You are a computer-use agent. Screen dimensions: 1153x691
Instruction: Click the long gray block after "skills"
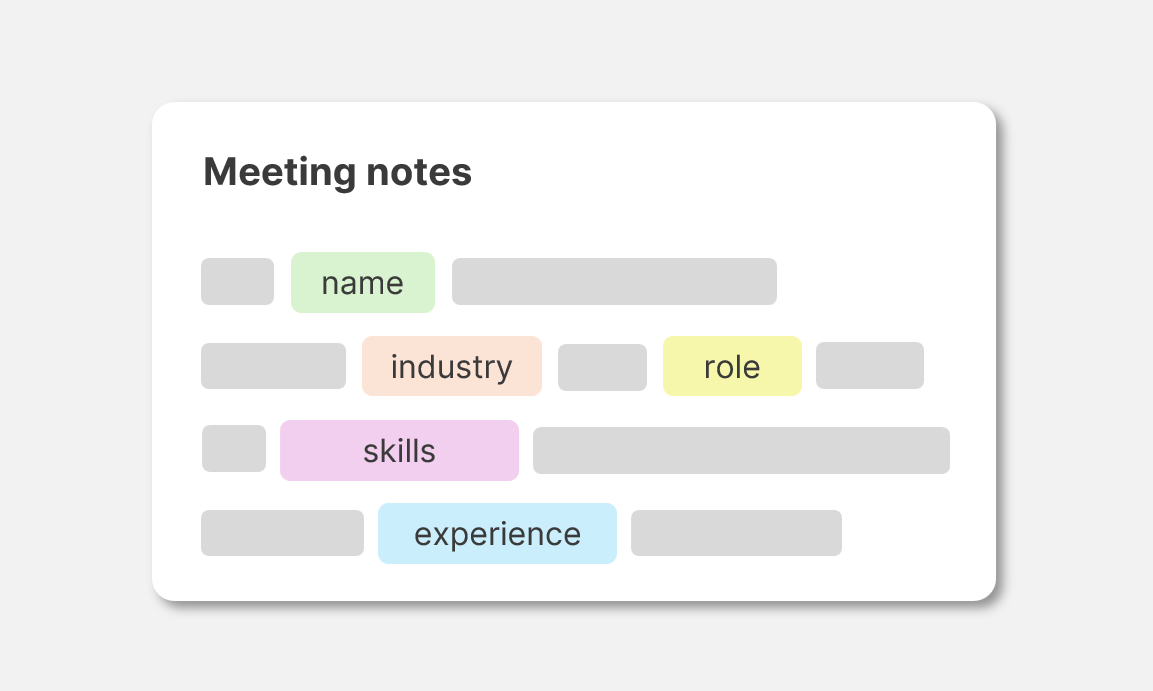point(741,451)
